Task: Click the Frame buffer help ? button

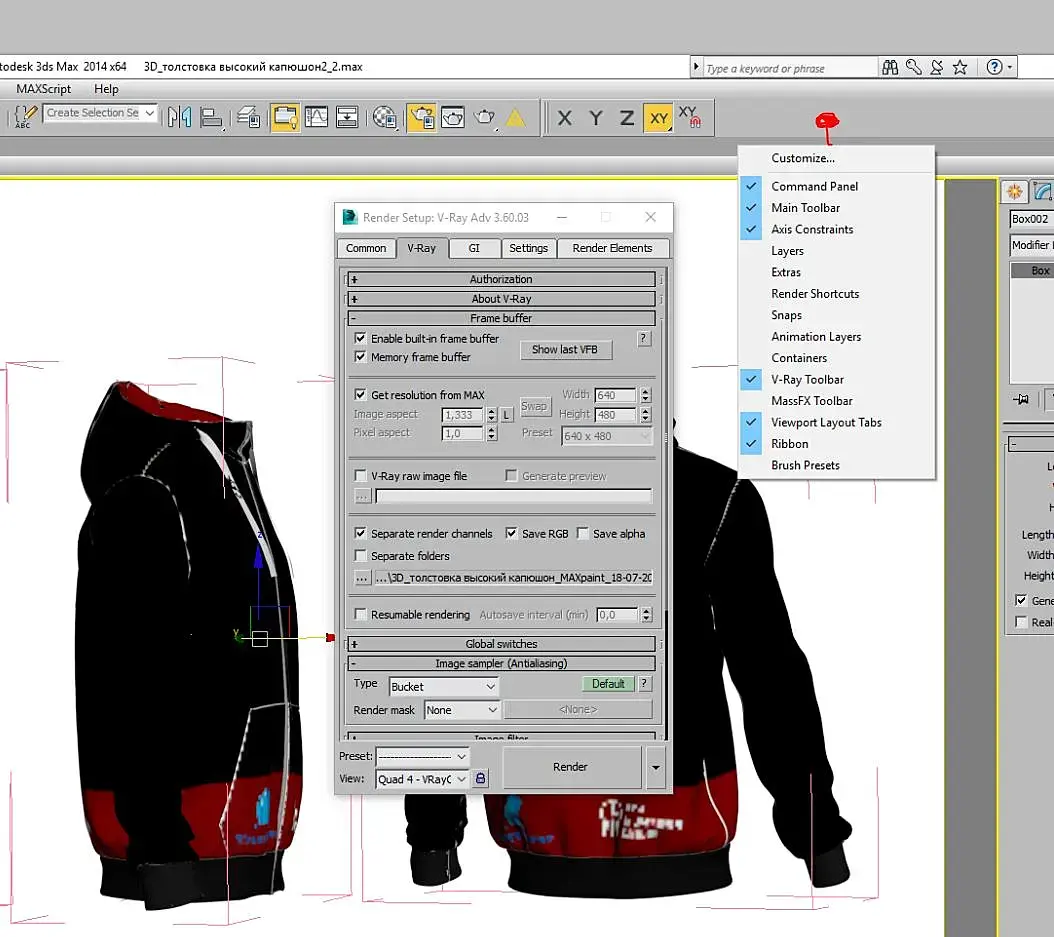Action: pos(643,338)
